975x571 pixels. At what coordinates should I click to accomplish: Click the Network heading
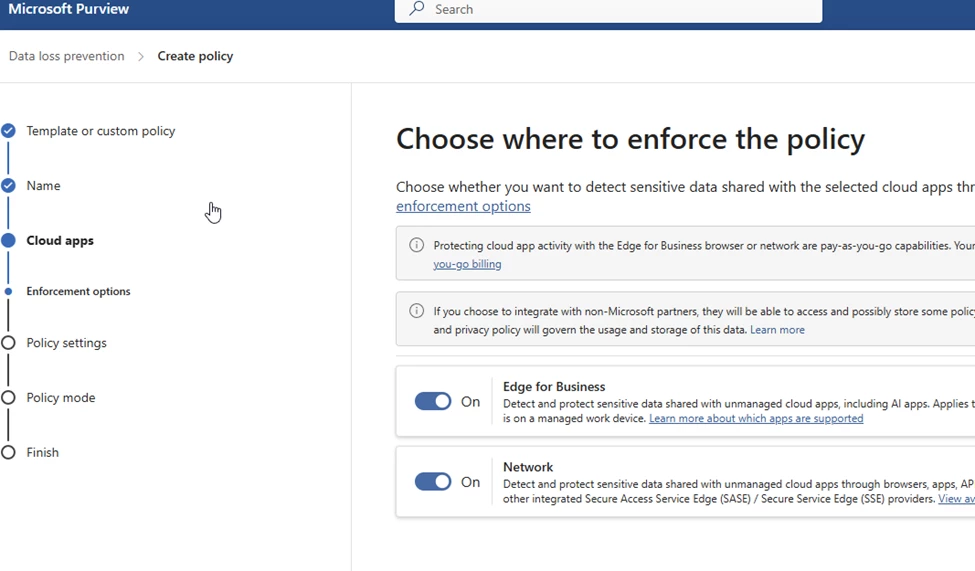tap(528, 467)
